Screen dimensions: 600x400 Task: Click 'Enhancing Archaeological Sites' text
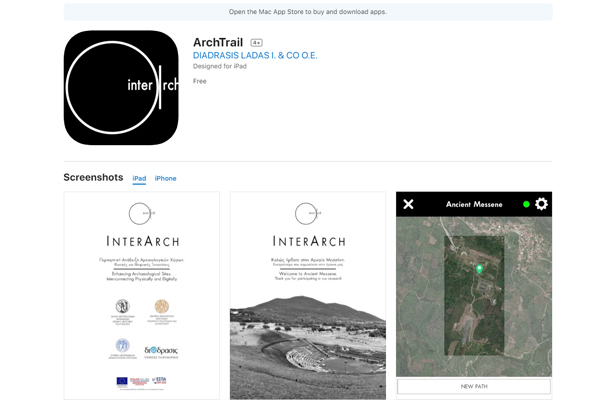142,274
